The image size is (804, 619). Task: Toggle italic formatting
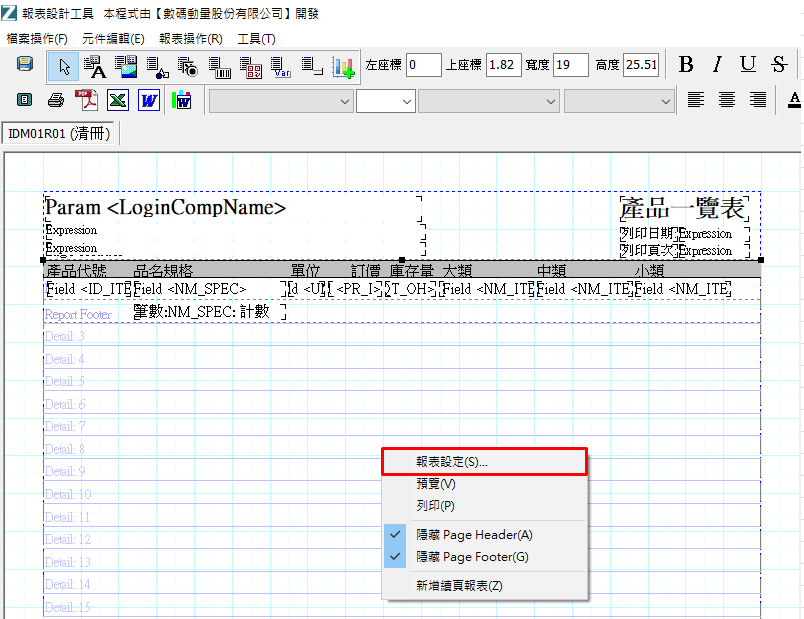click(717, 65)
